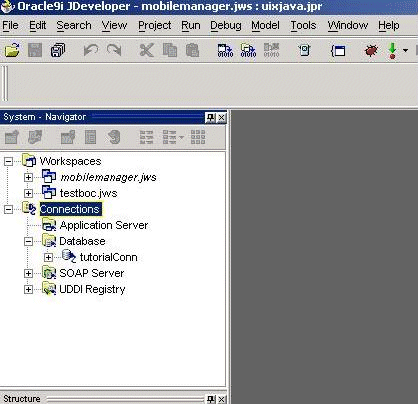Open the Edit menu
The width and height of the screenshot is (418, 404).
pyautogui.click(x=38, y=26)
